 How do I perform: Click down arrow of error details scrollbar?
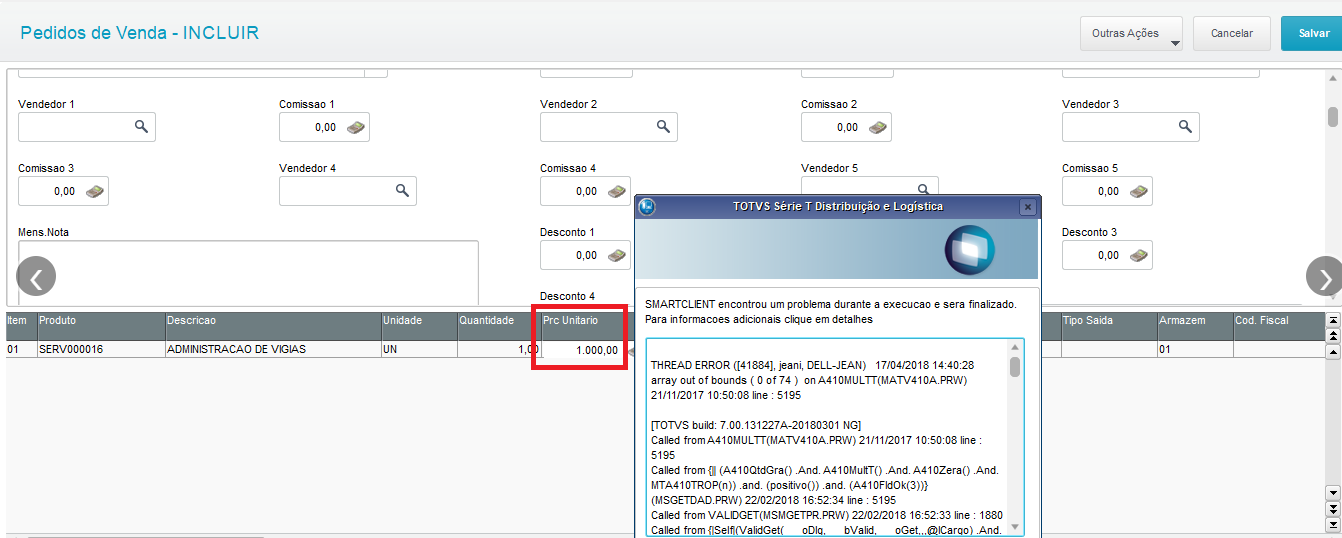pos(1015,526)
